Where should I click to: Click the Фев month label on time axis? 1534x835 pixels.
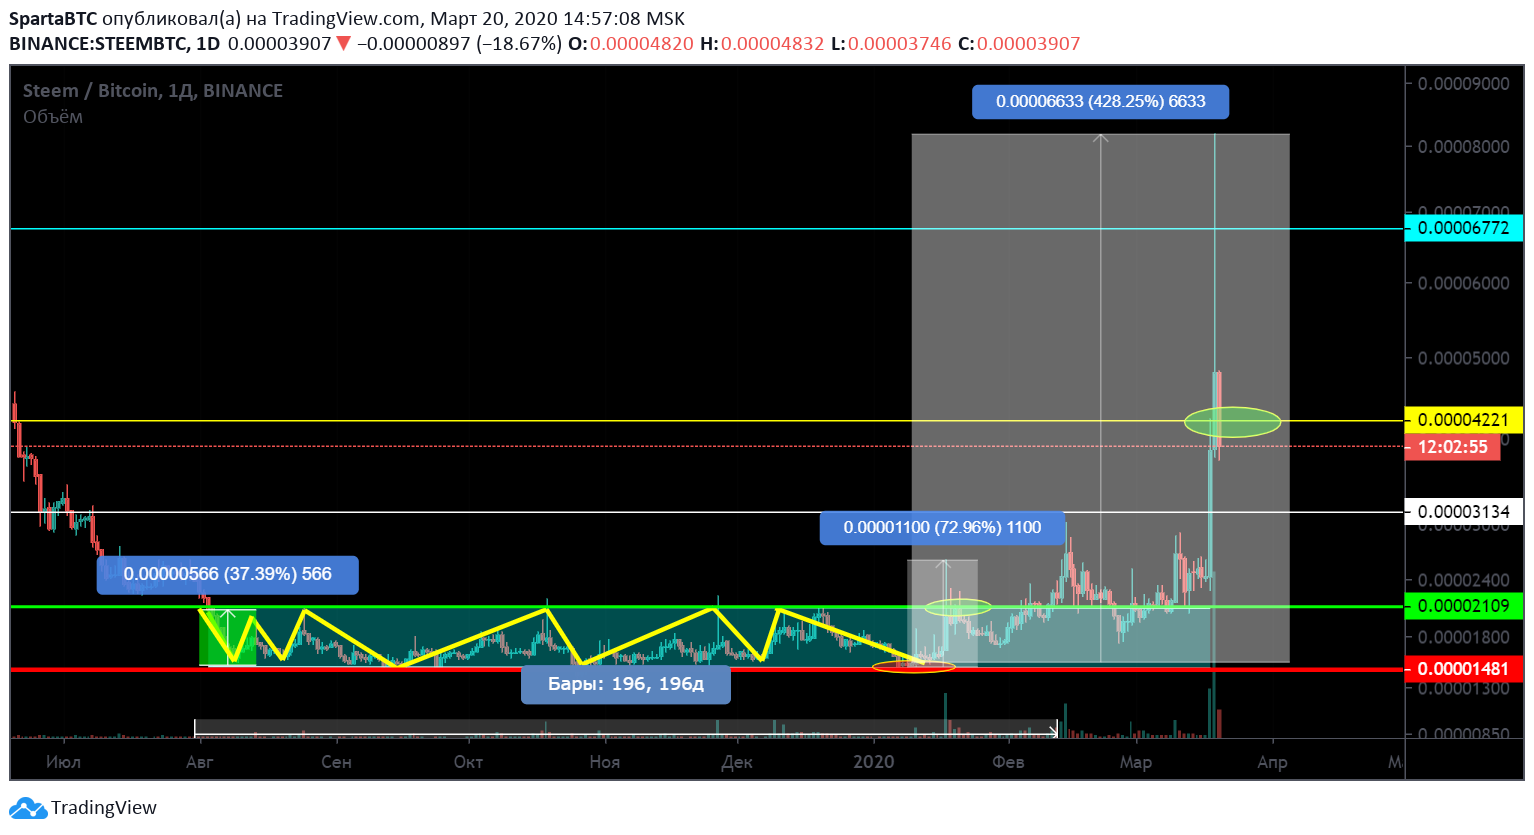1008,762
